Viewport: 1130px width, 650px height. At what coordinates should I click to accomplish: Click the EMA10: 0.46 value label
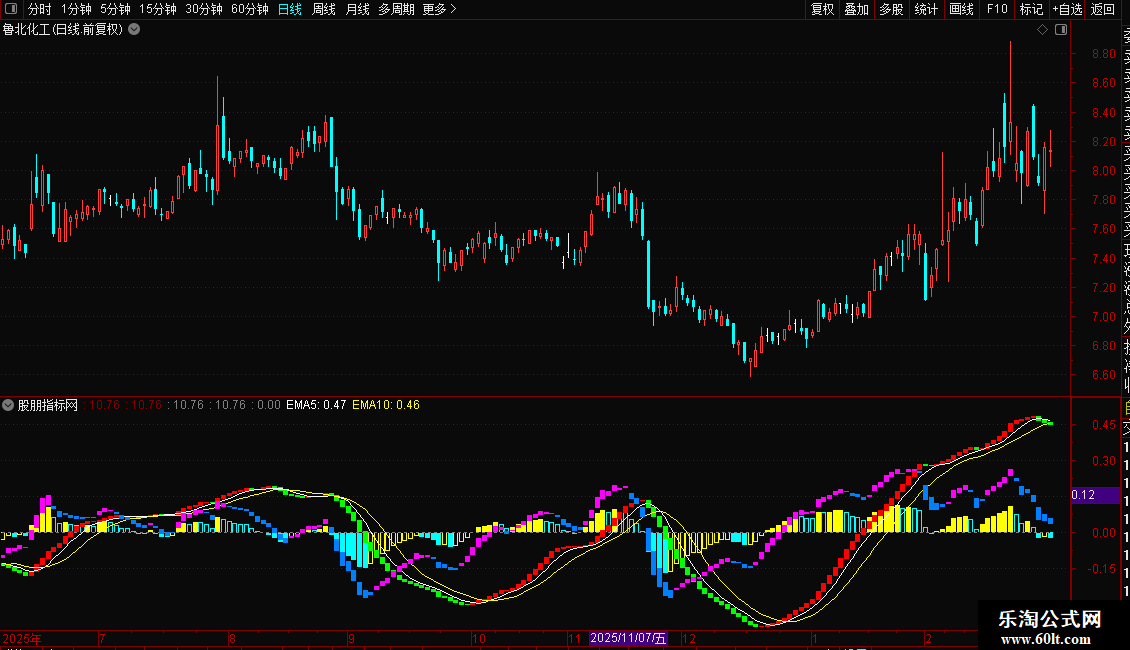386,405
